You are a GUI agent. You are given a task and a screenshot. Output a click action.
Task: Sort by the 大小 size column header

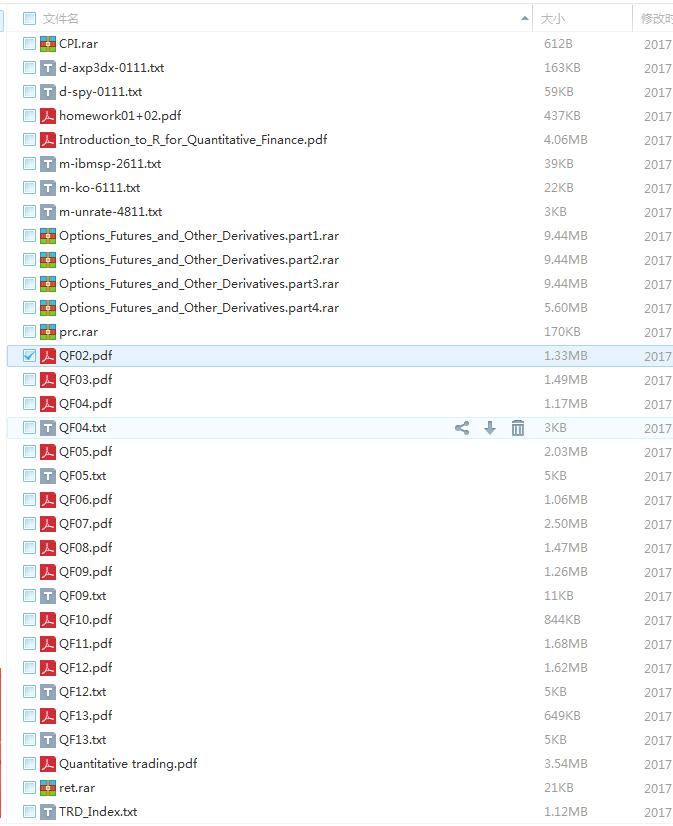[552, 19]
